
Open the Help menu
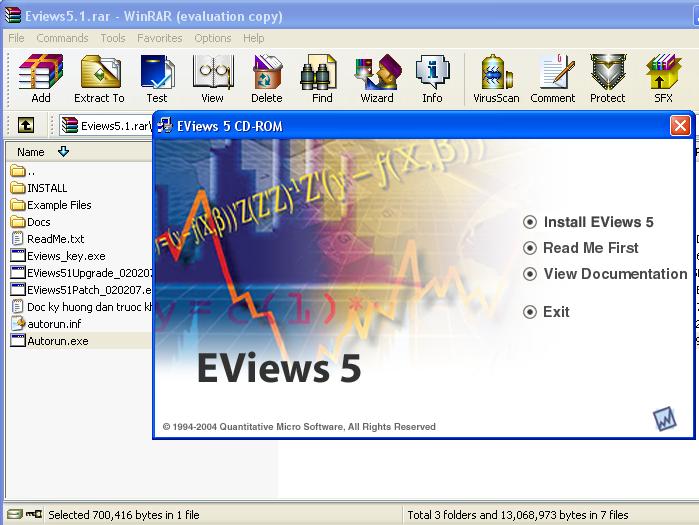pyautogui.click(x=254, y=38)
